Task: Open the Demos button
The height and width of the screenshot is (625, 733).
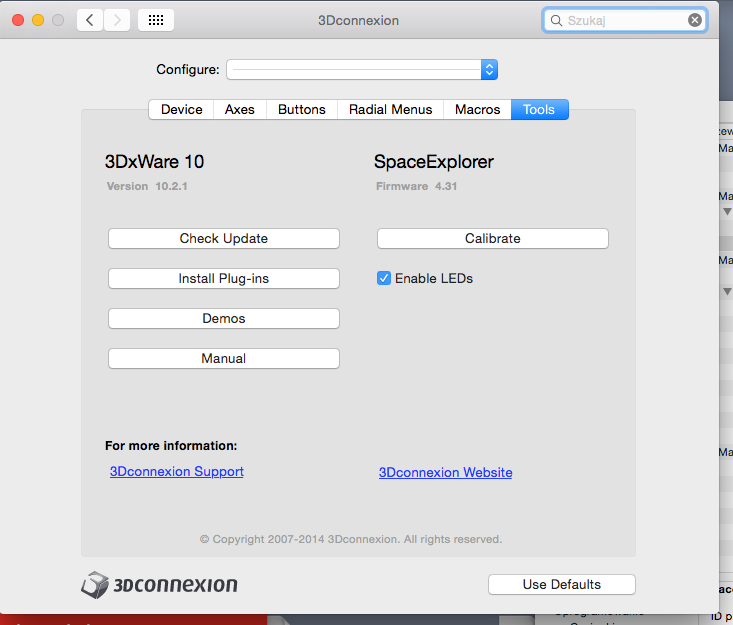Action: click(224, 318)
